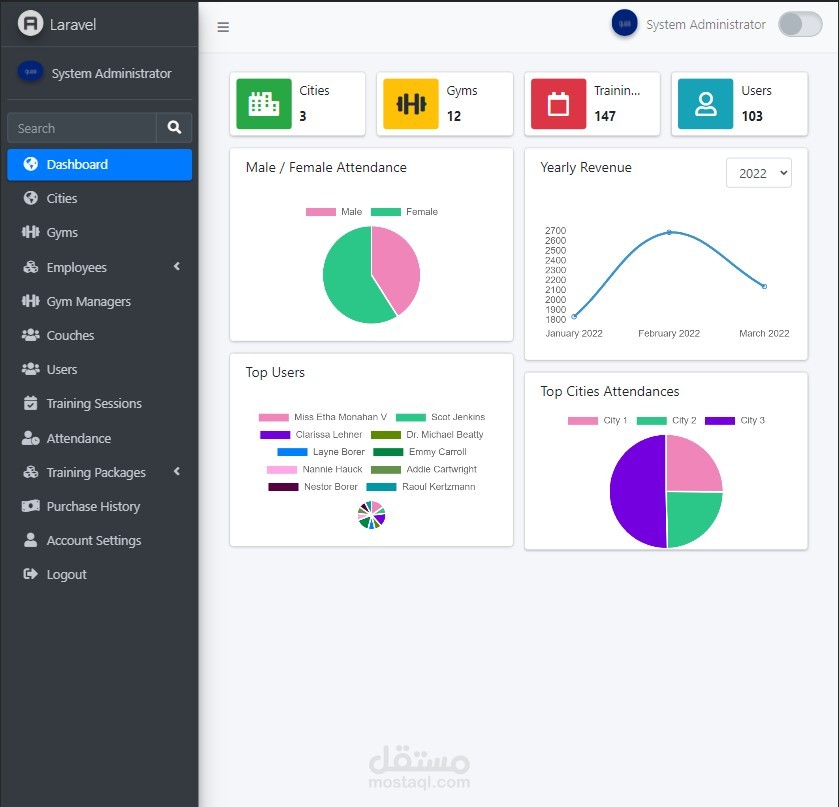Click the Laravel logo icon

[x=30, y=24]
